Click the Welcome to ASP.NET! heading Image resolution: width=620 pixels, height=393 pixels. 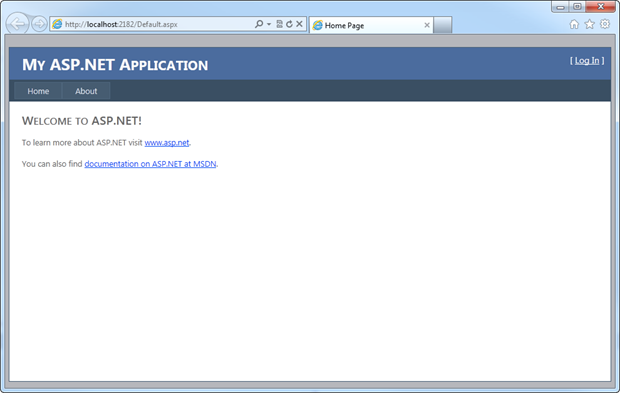81,121
